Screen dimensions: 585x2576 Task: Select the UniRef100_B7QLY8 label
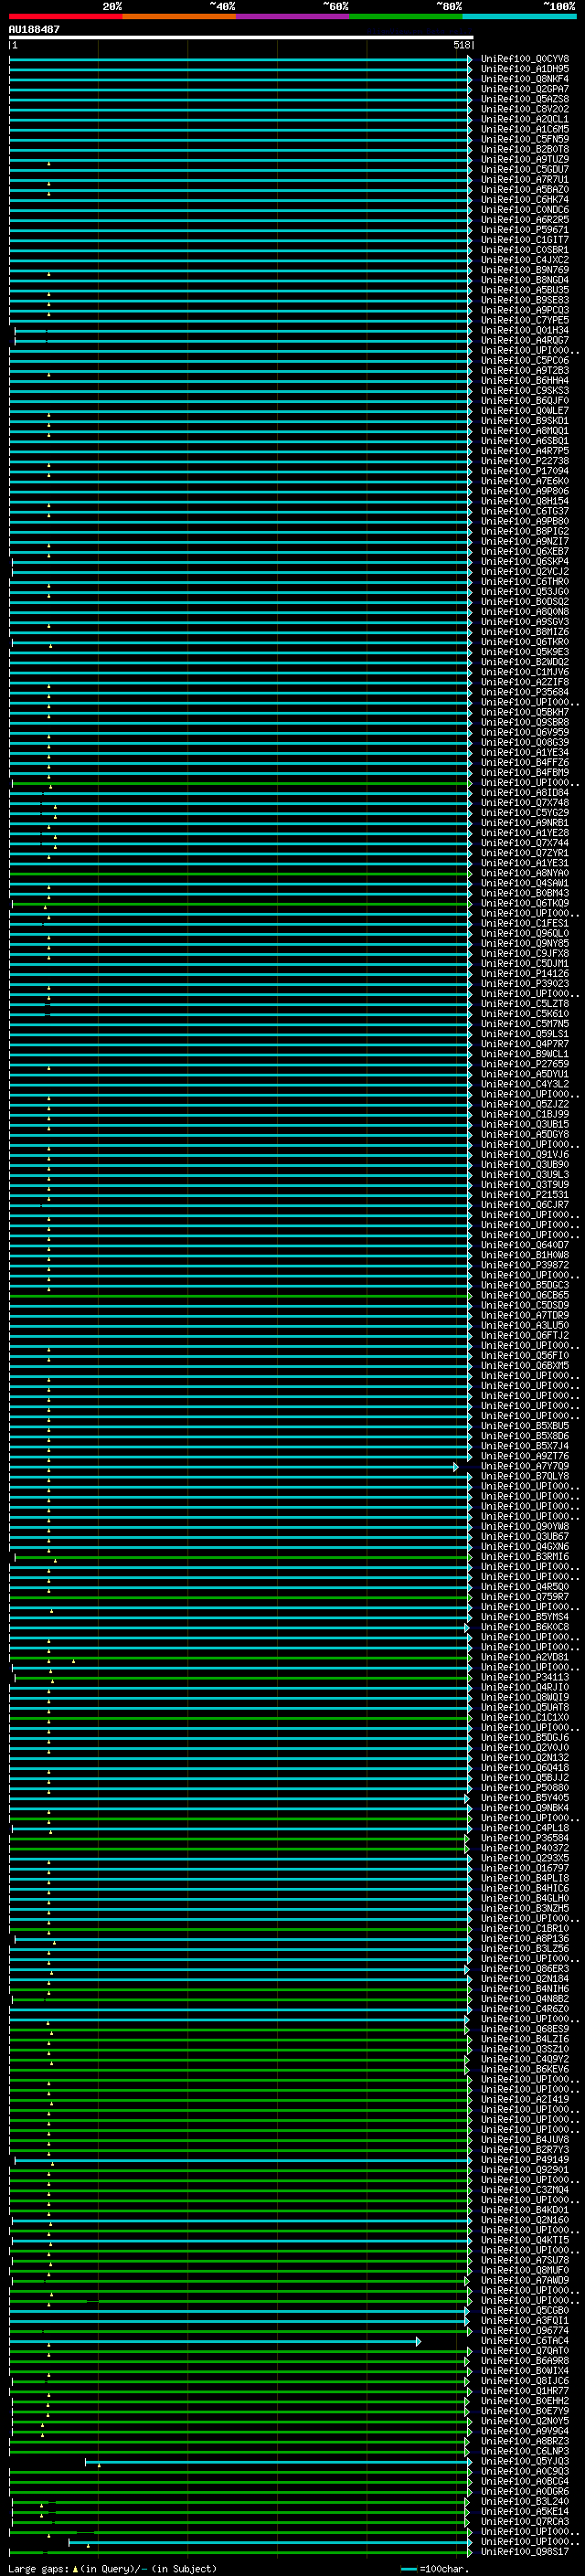pyautogui.click(x=525, y=1476)
